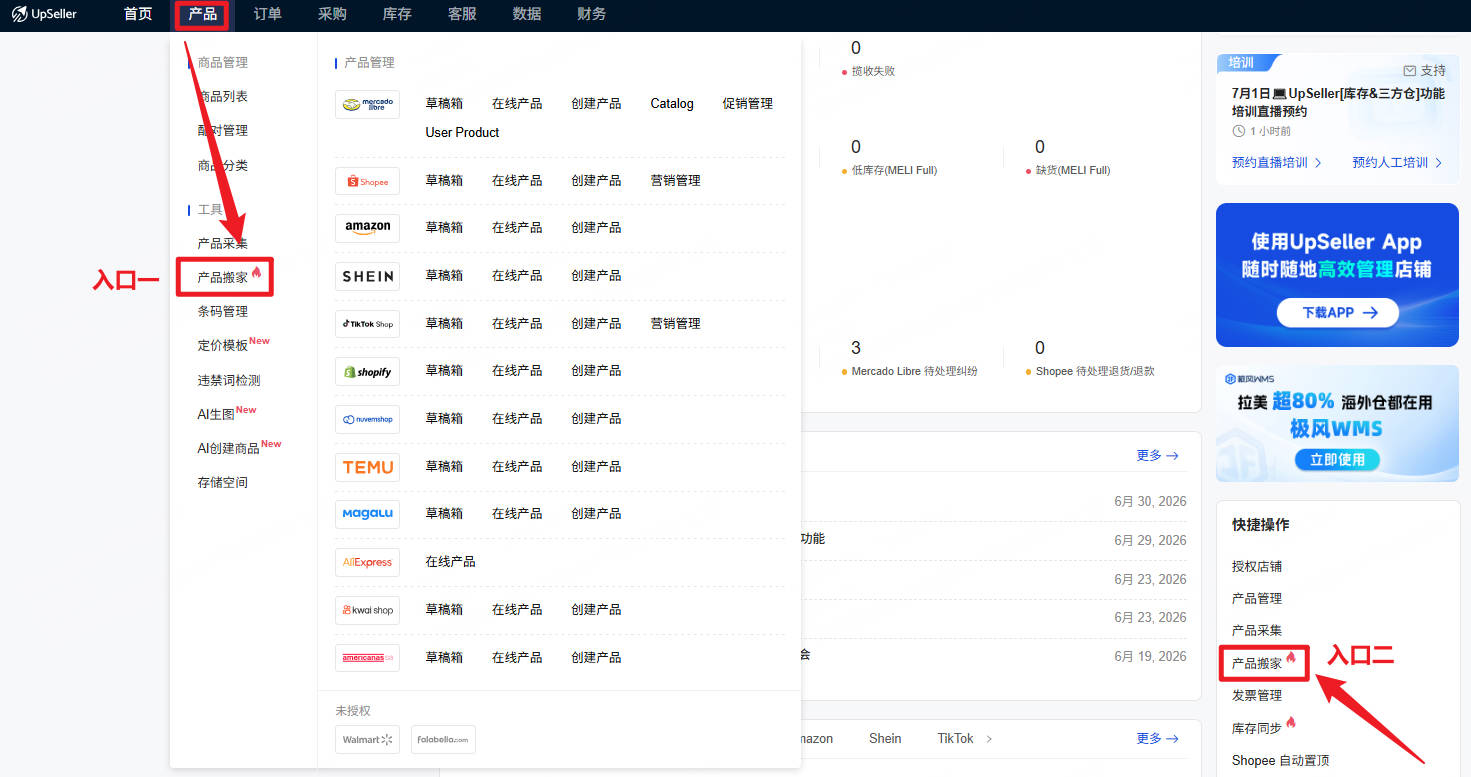Screen dimensions: 1471x777
Task: Open 违禁词检测 tool
Action: coord(229,380)
